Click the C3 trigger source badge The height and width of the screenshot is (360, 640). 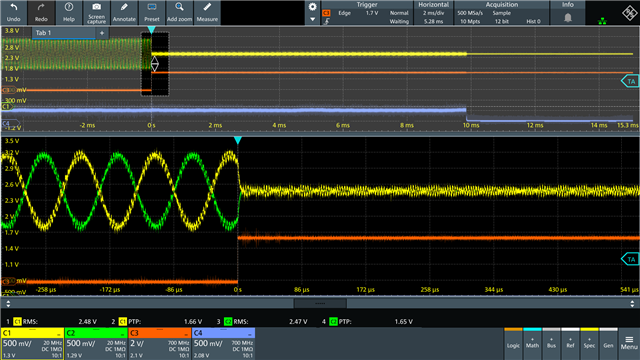326,13
